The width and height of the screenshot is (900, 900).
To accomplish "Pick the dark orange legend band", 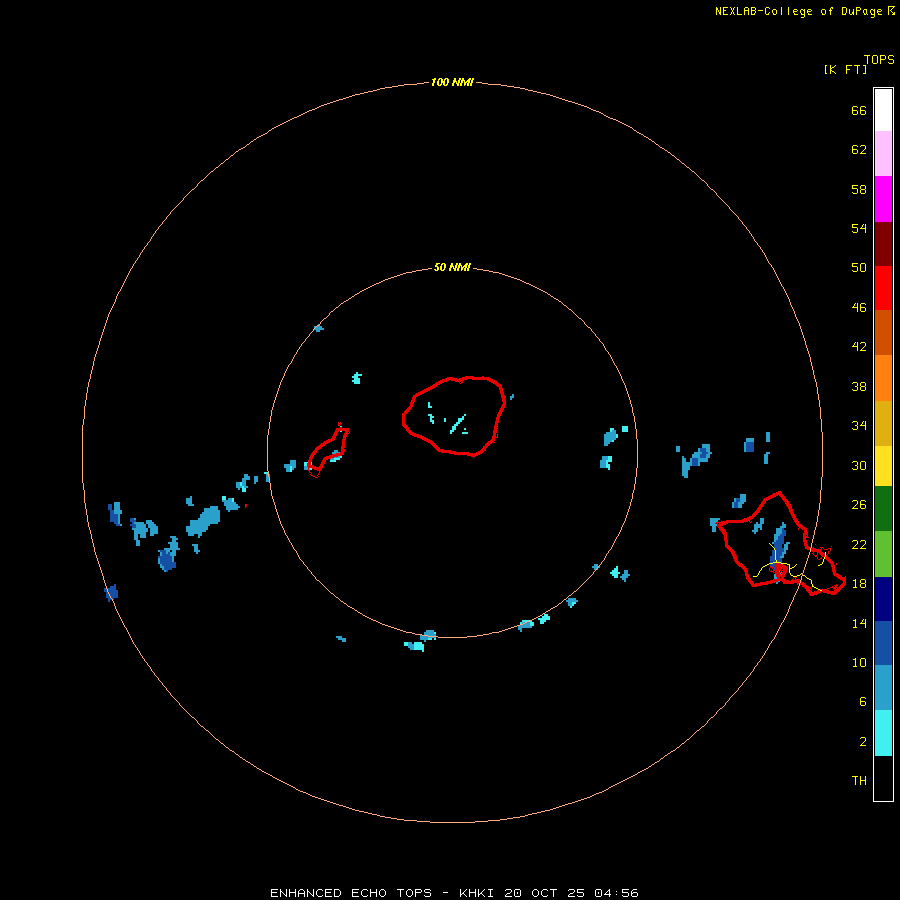I will click(x=883, y=332).
